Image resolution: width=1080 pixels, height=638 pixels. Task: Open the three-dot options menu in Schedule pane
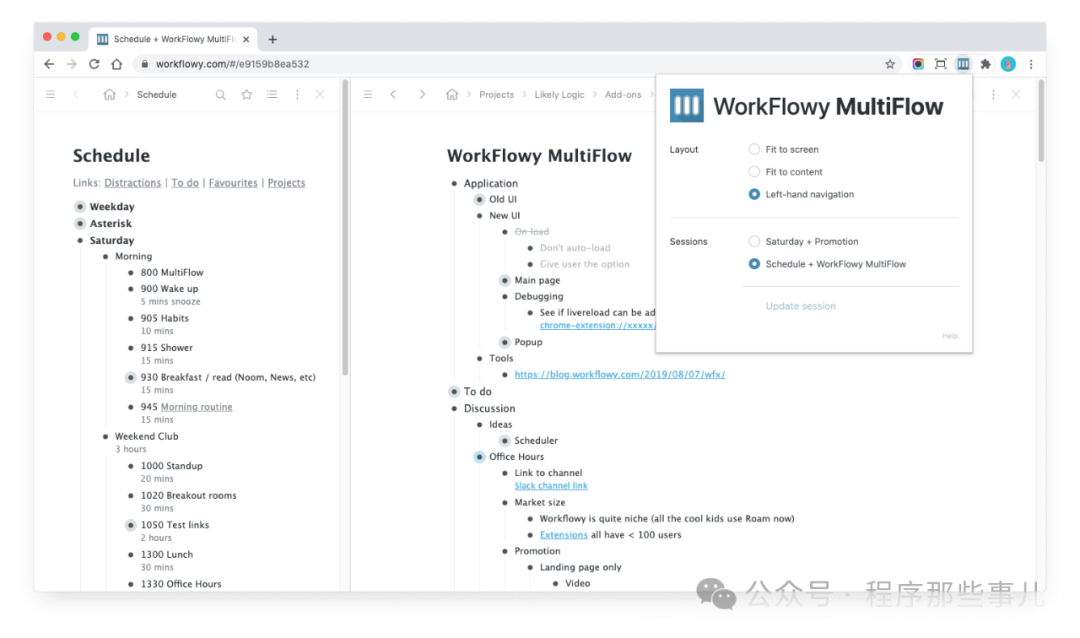[296, 94]
